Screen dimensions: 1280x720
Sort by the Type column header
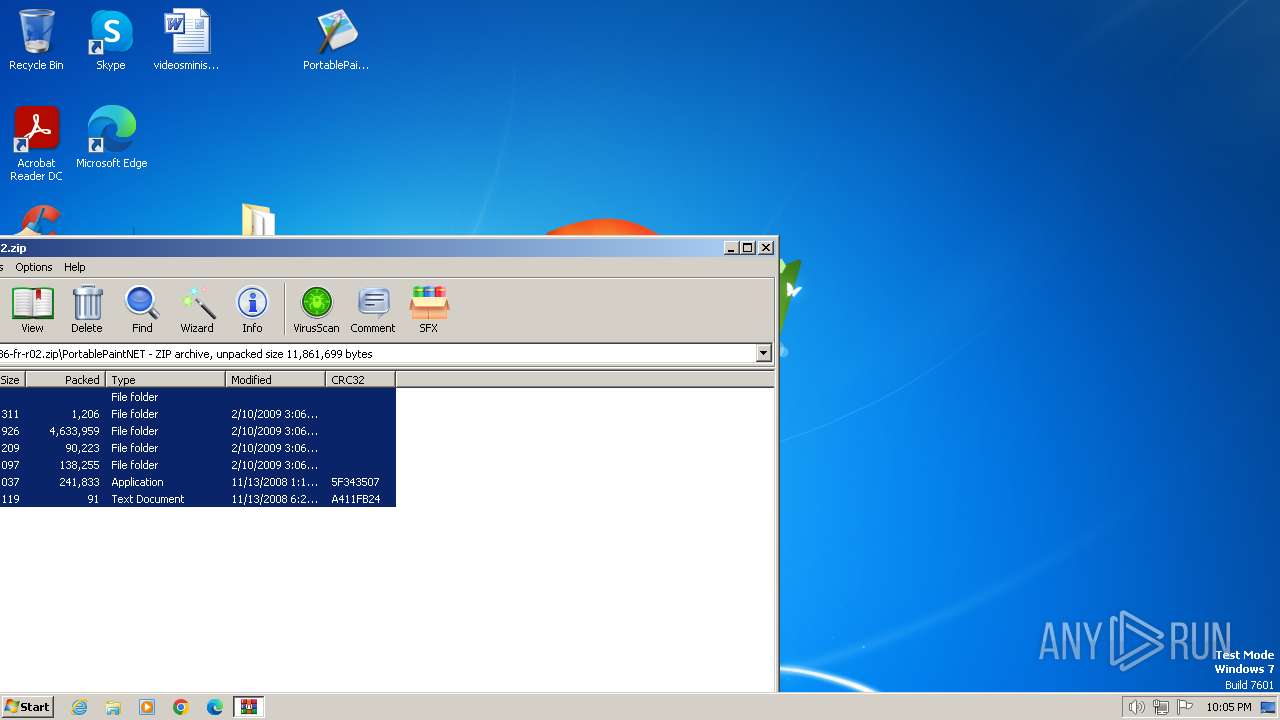point(165,380)
